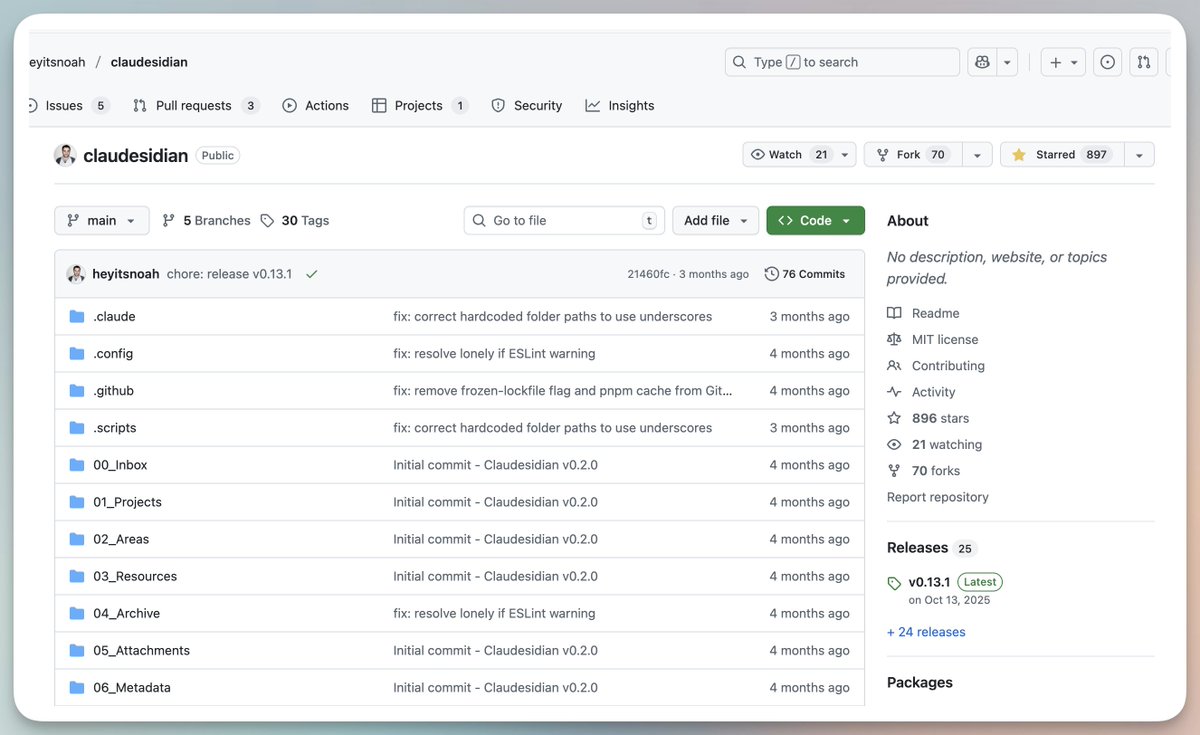Open the 05_Attachments folder

(141, 650)
